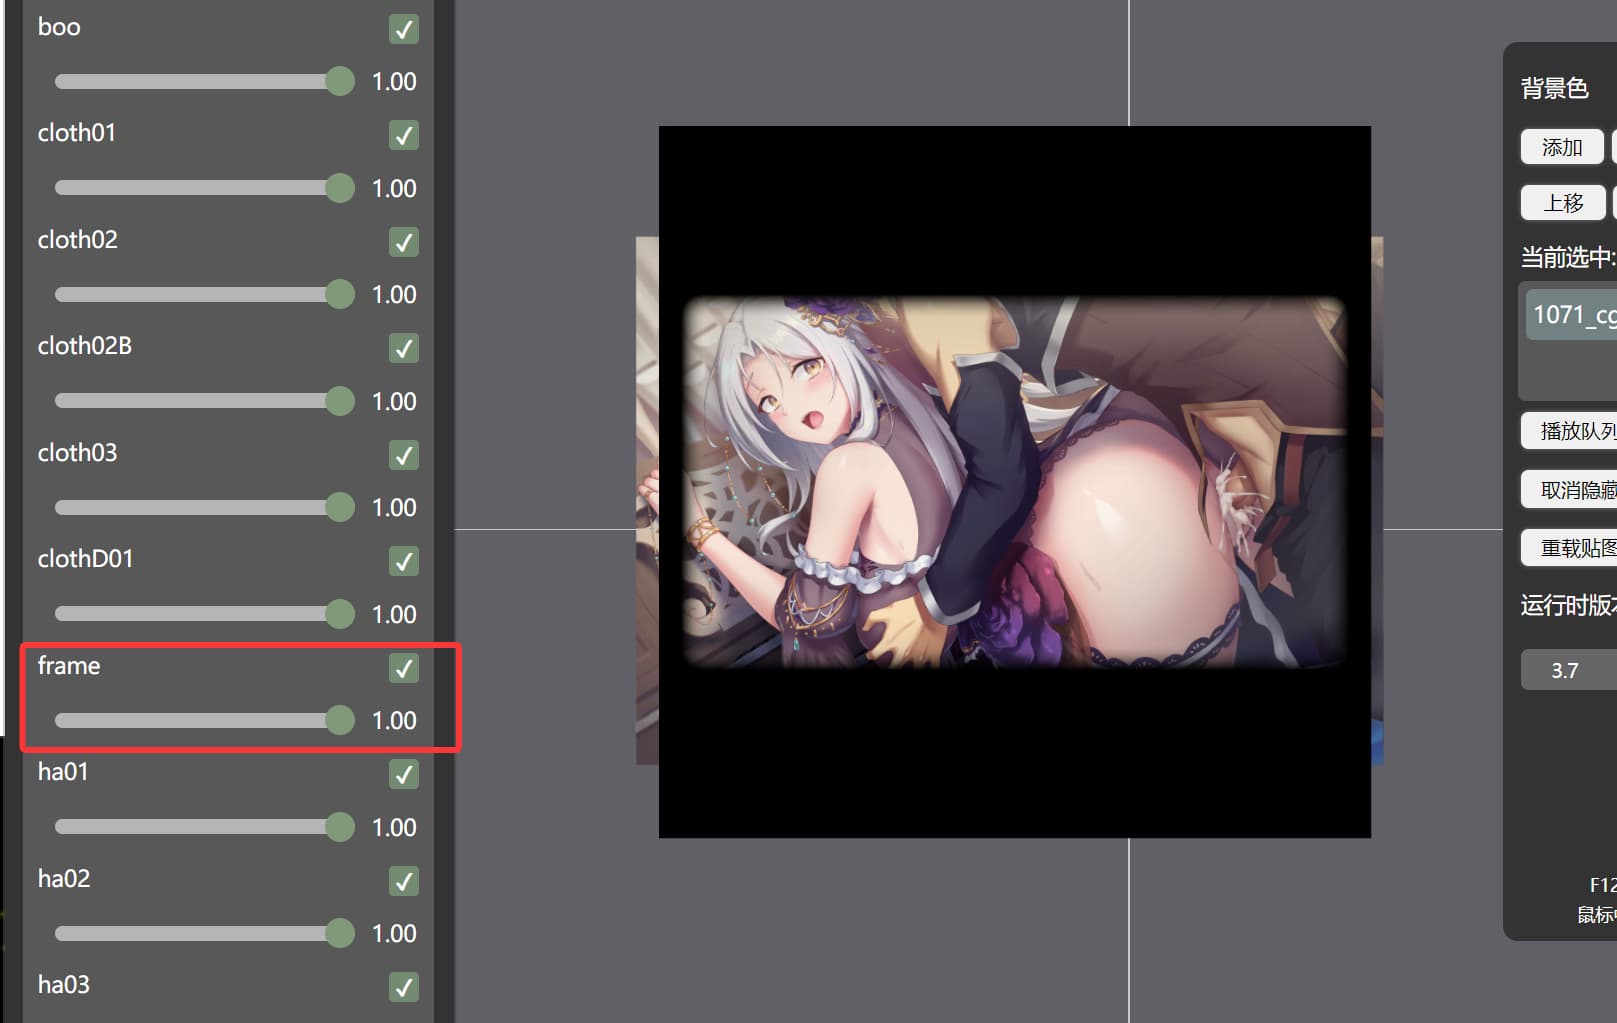This screenshot has height=1023, width=1617.
Task: Click the clothD01 slider handle
Action: click(x=340, y=614)
